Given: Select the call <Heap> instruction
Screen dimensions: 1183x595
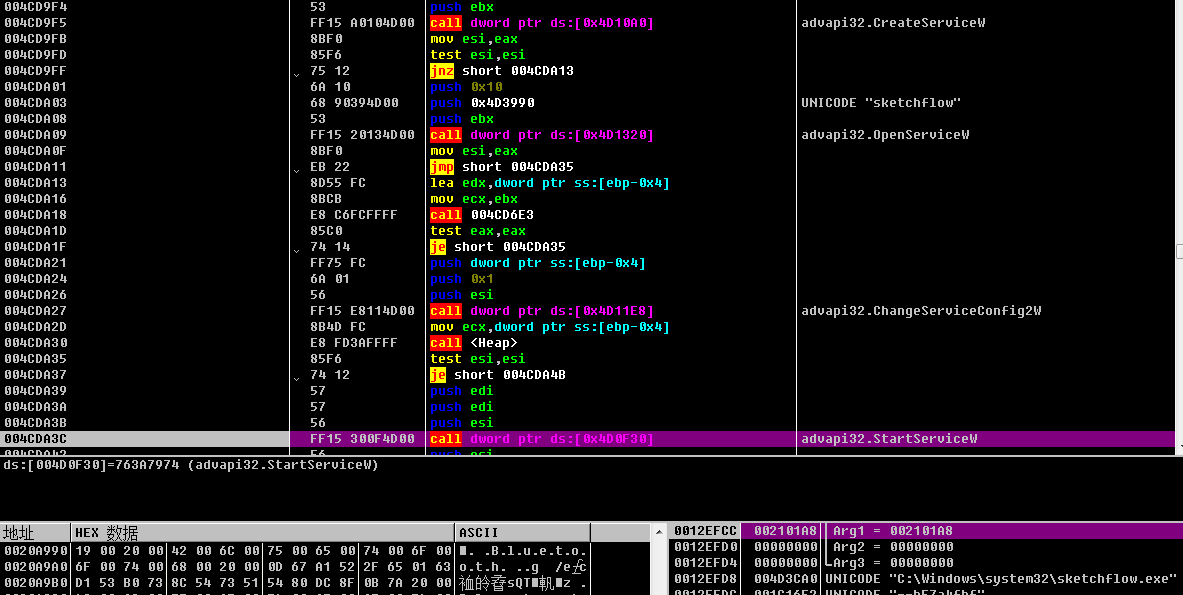Looking at the screenshot, I should (473, 343).
